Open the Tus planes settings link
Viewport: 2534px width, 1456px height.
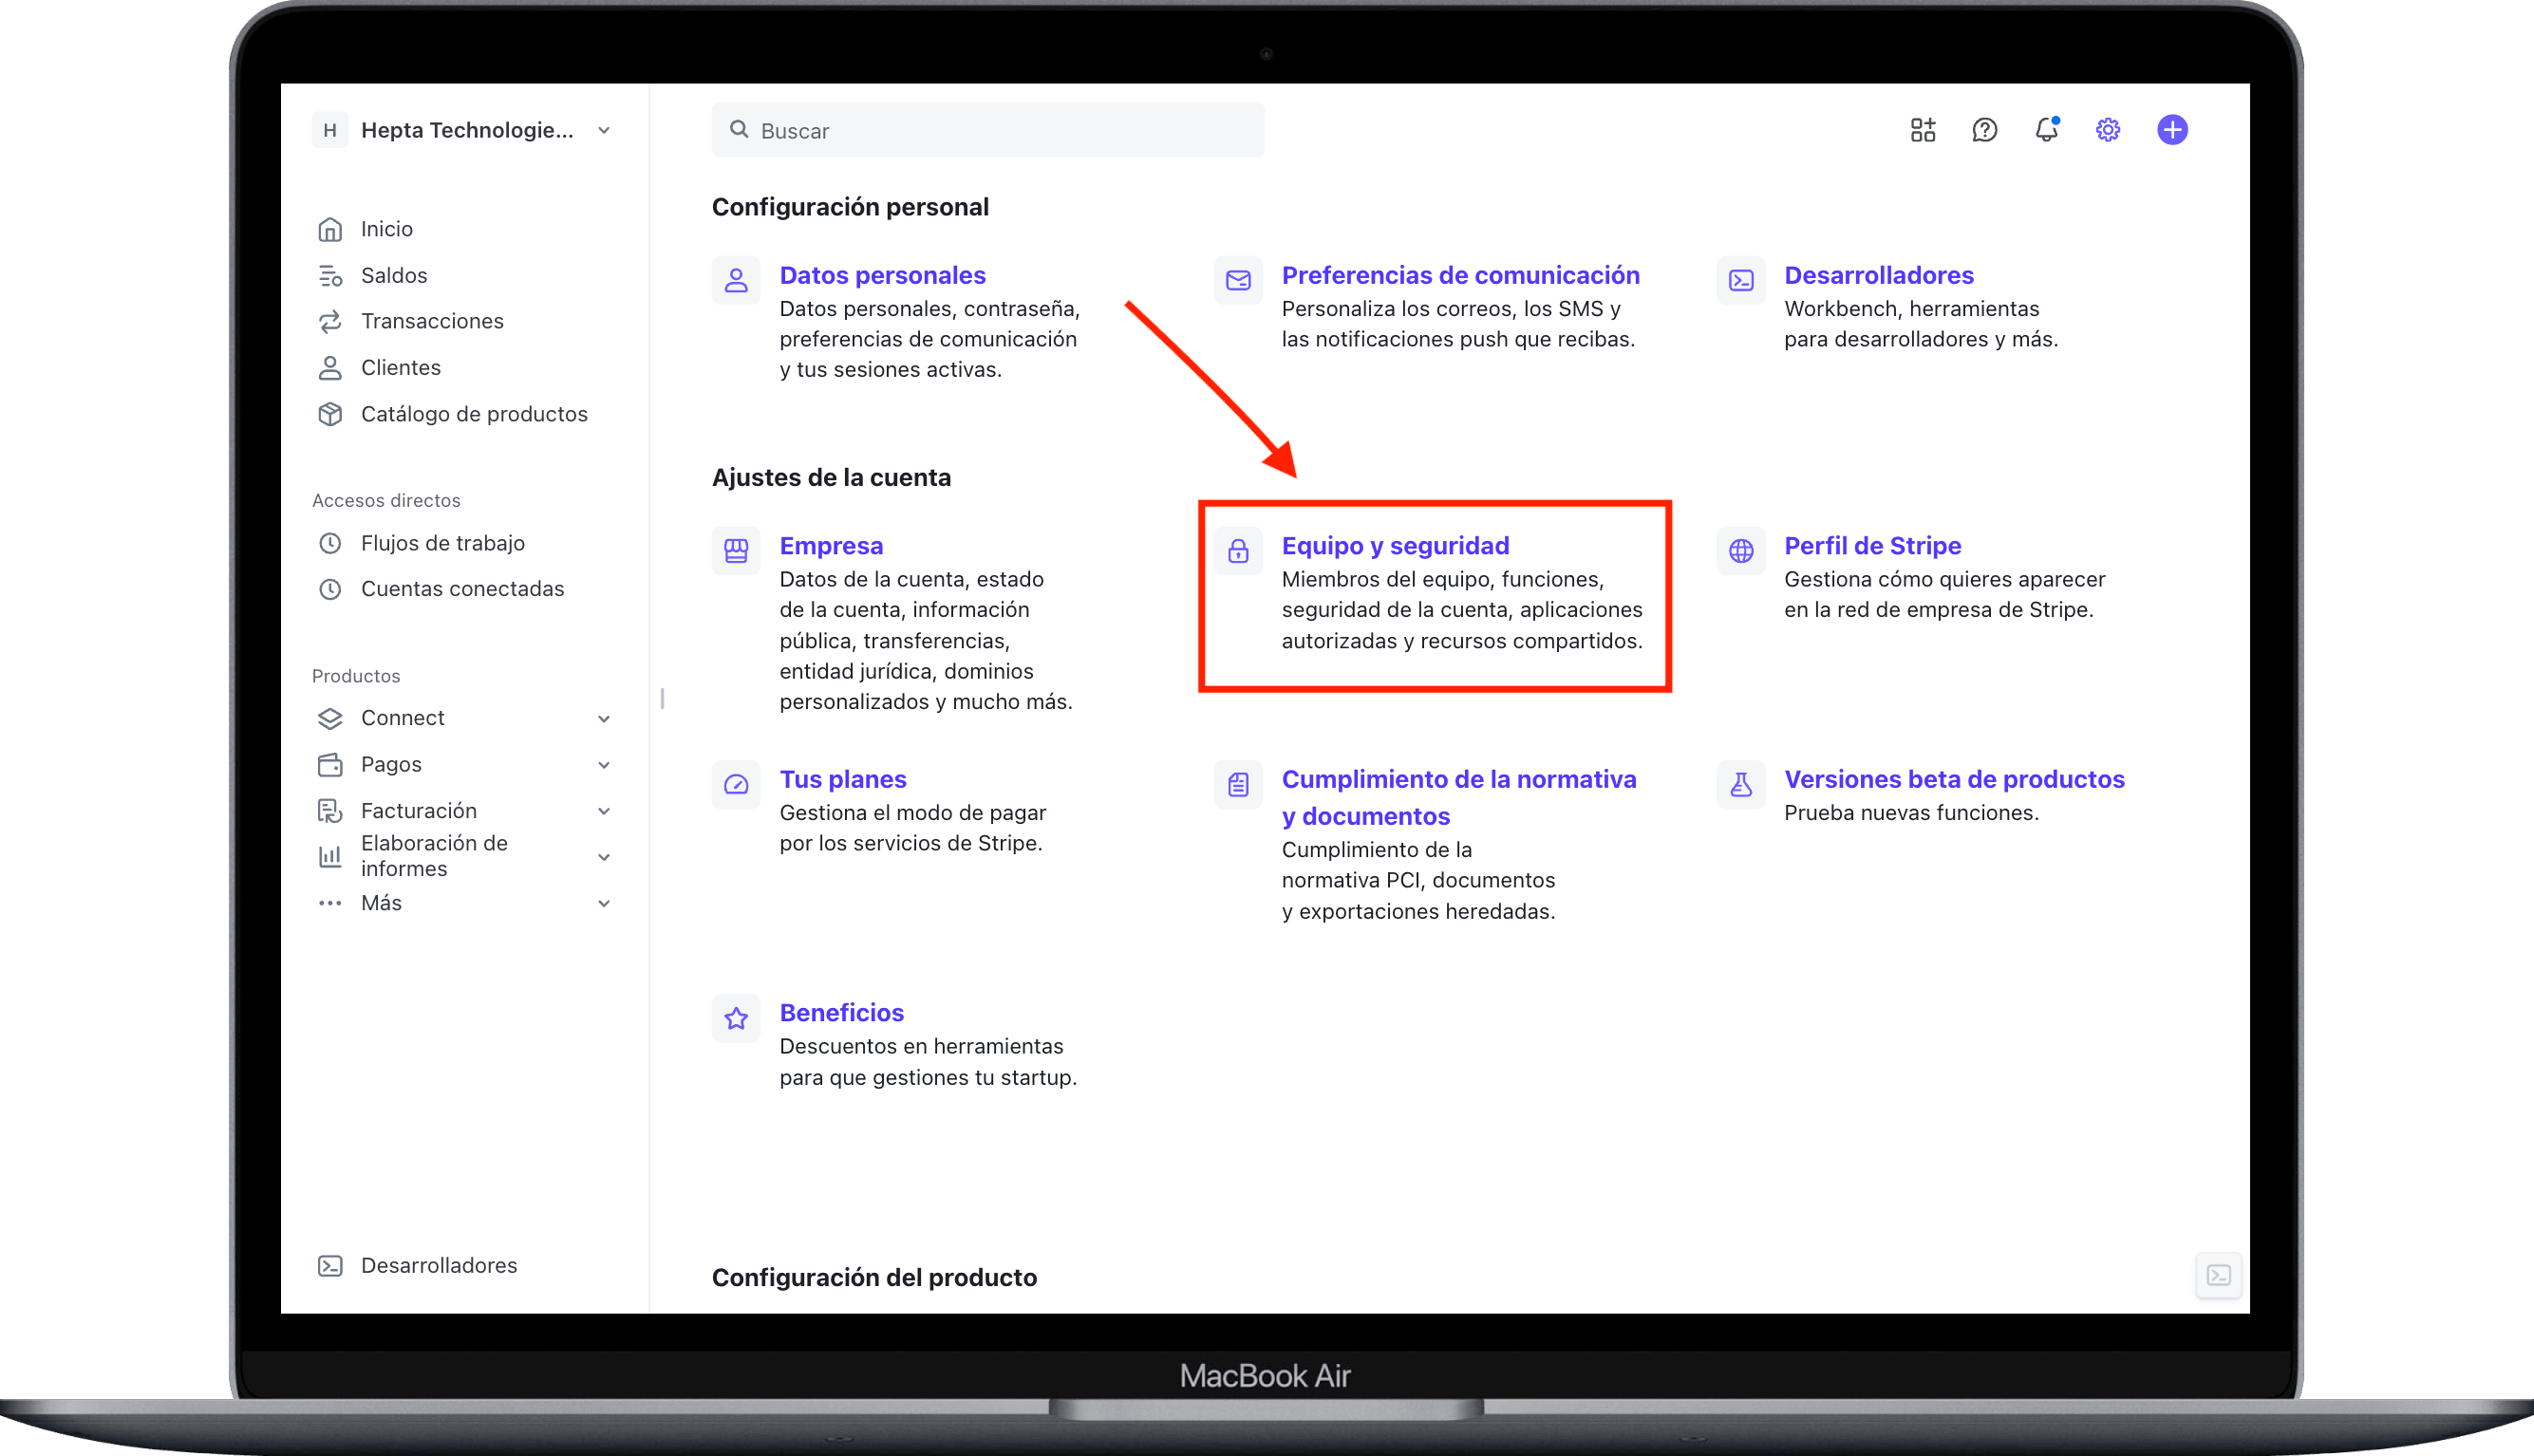[x=842, y=779]
